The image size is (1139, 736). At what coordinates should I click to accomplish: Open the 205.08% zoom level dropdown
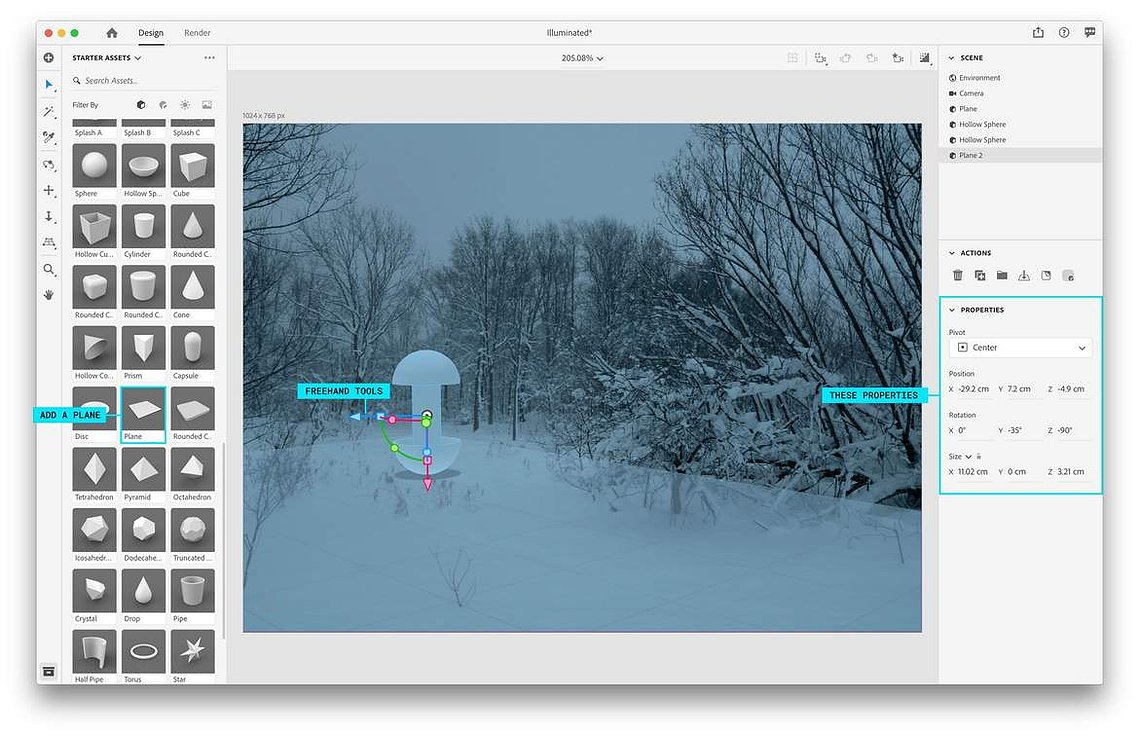pos(582,58)
